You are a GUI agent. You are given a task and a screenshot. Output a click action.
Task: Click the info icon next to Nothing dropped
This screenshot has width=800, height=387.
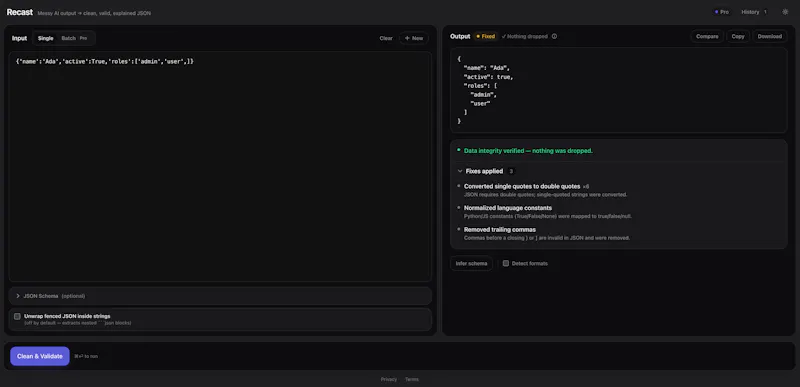[554, 36]
